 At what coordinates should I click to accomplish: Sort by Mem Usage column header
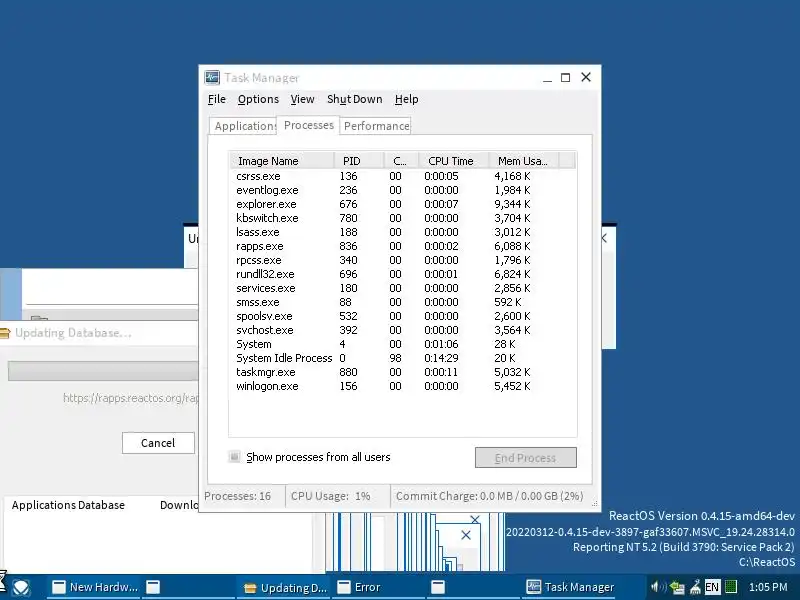[x=523, y=161]
